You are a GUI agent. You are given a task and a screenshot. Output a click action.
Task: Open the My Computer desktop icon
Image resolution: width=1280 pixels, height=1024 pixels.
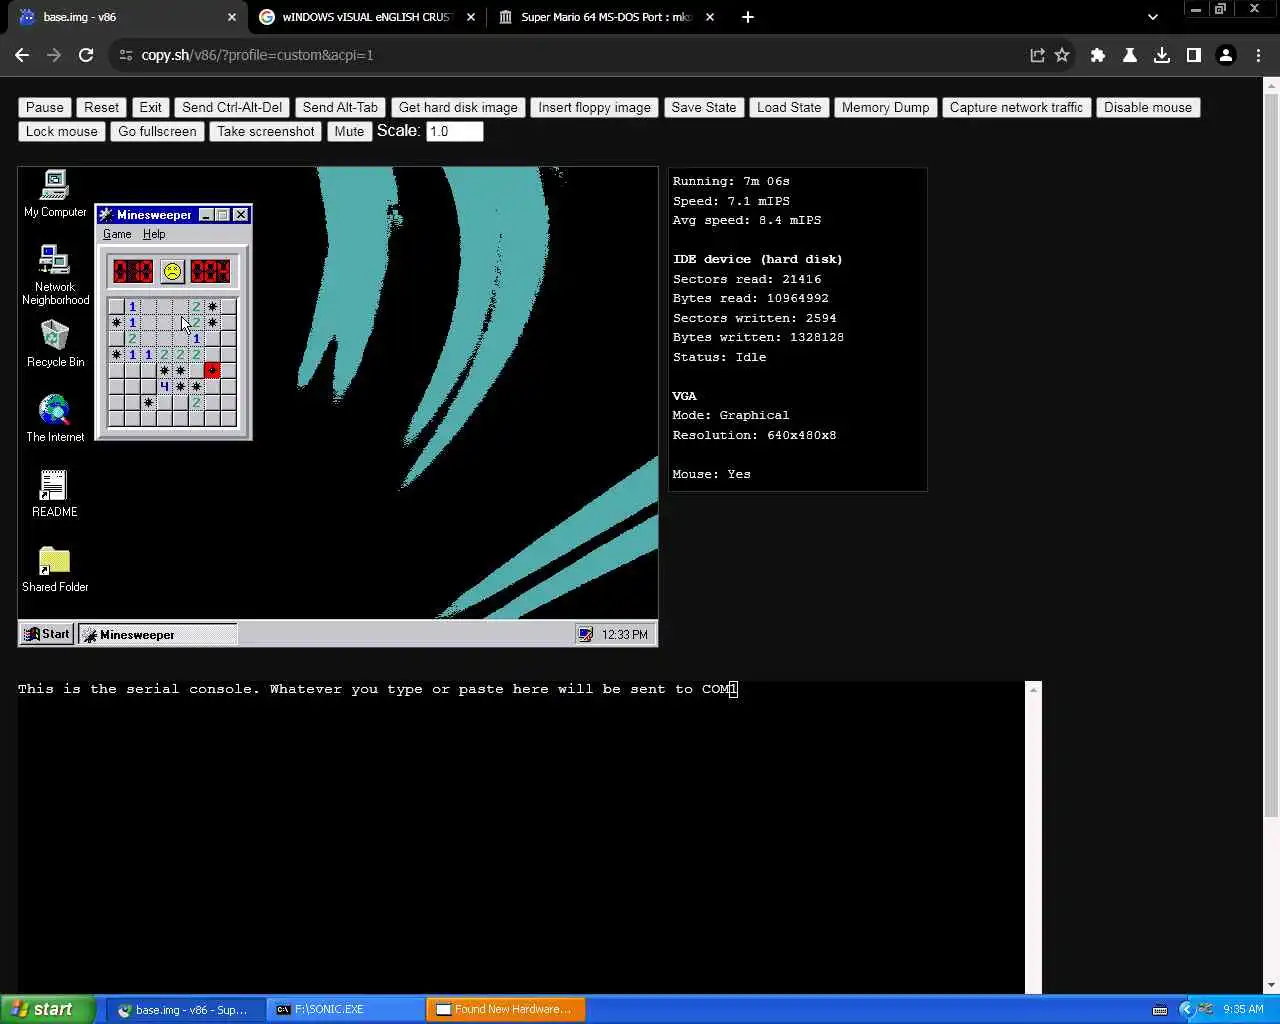pyautogui.click(x=55, y=194)
